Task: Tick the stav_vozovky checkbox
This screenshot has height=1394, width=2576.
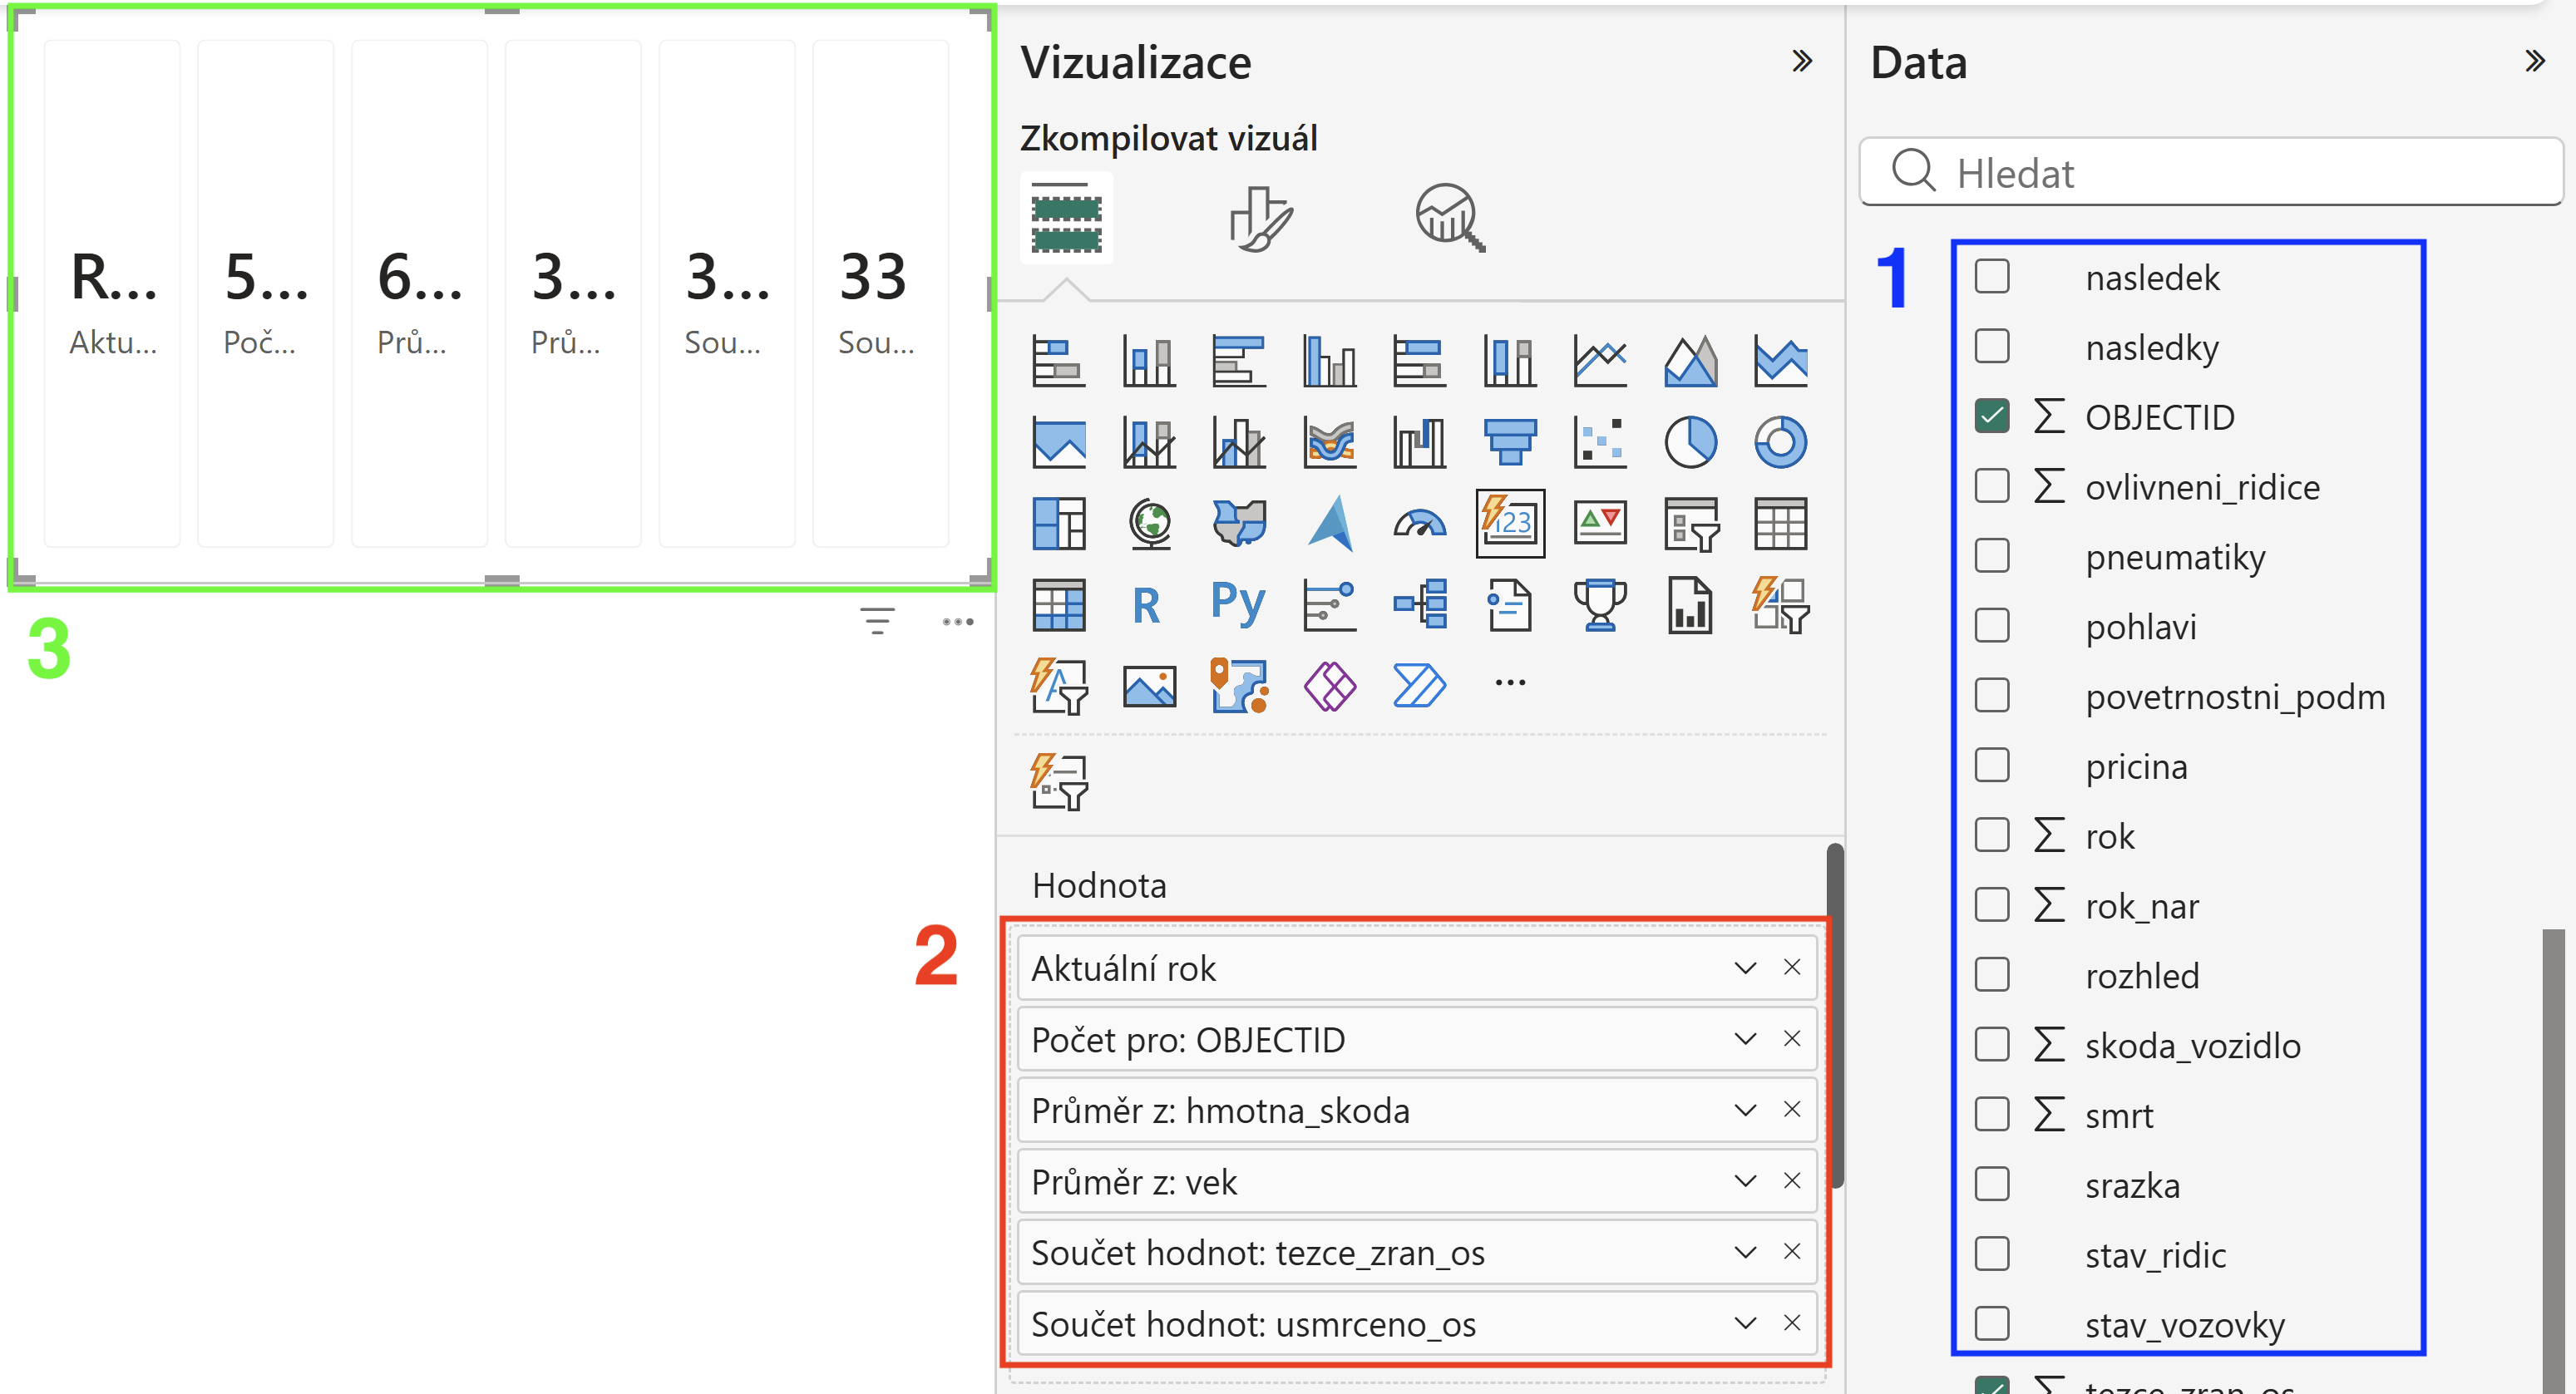Action: click(1992, 1323)
